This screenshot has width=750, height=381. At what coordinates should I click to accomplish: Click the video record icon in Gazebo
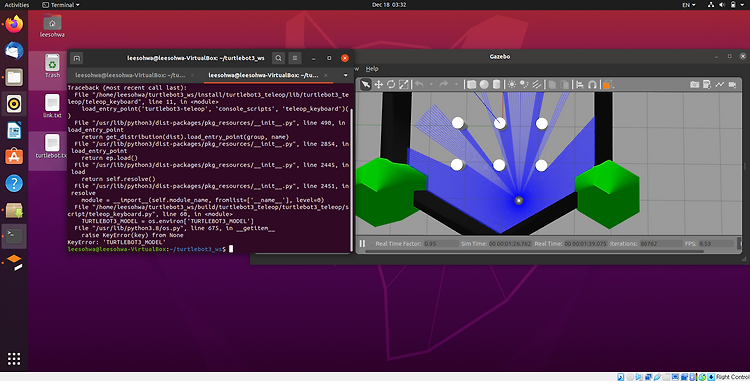click(732, 85)
